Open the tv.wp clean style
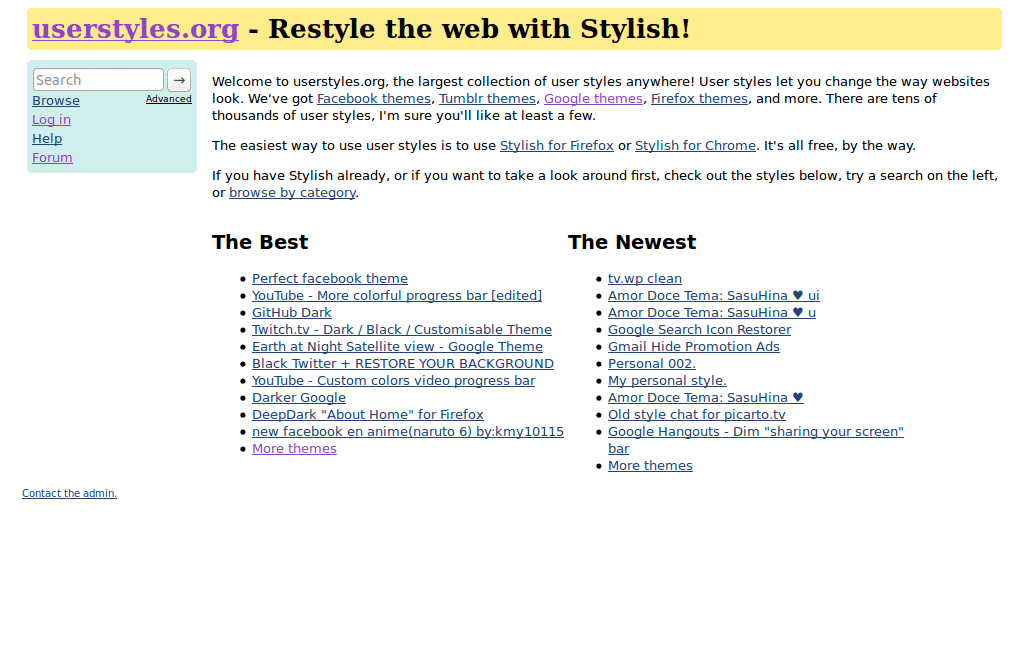The image size is (1024, 645). pos(645,279)
